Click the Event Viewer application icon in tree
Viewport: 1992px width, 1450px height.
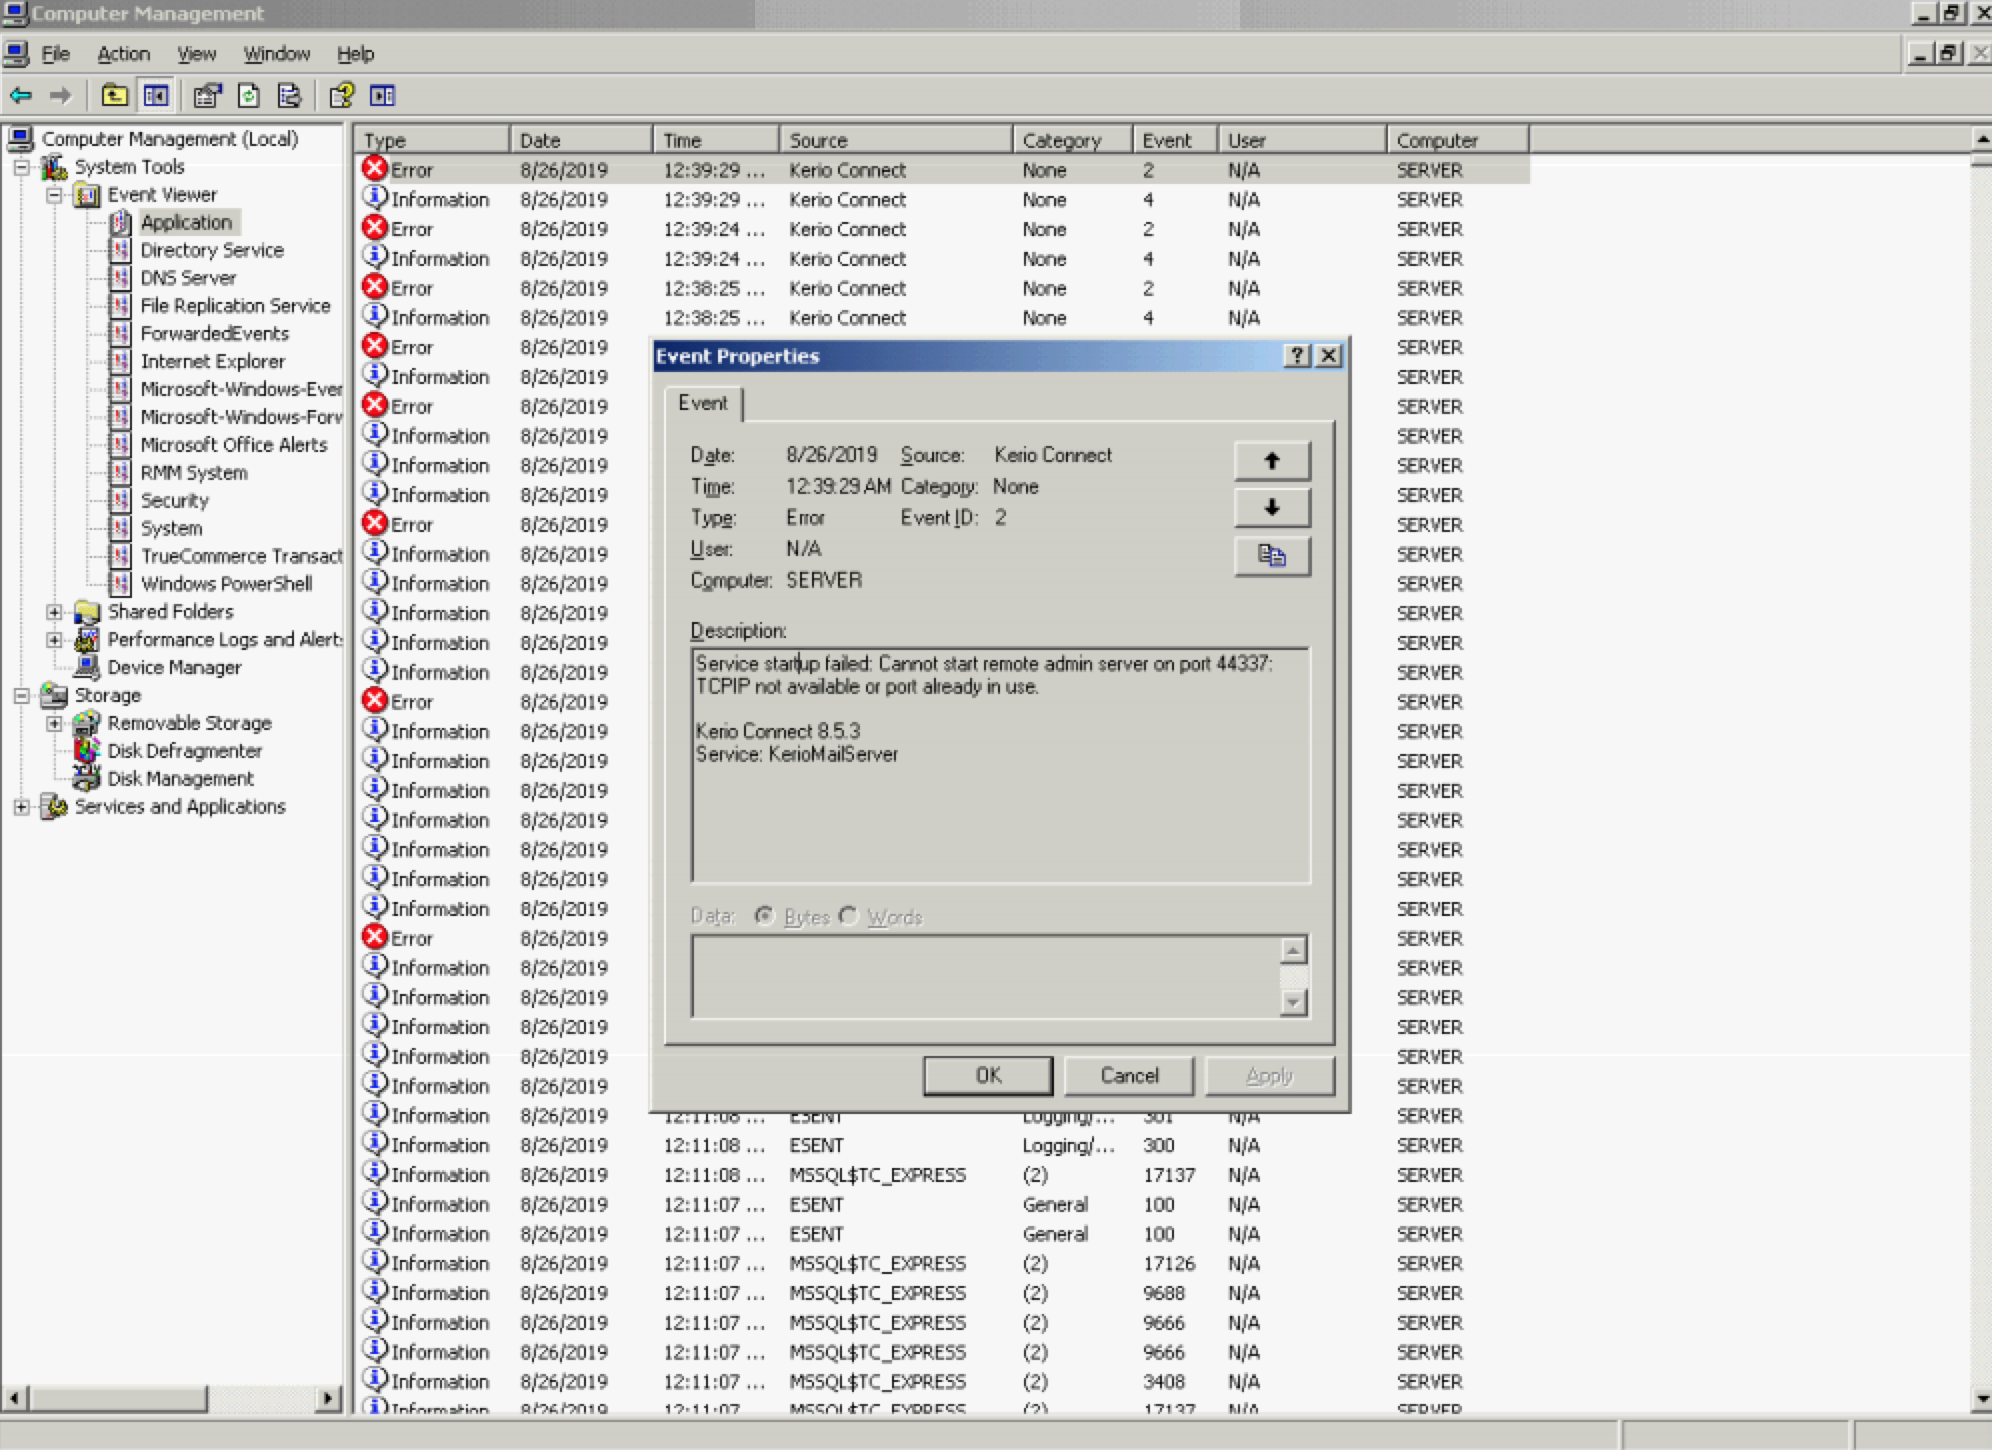[124, 221]
